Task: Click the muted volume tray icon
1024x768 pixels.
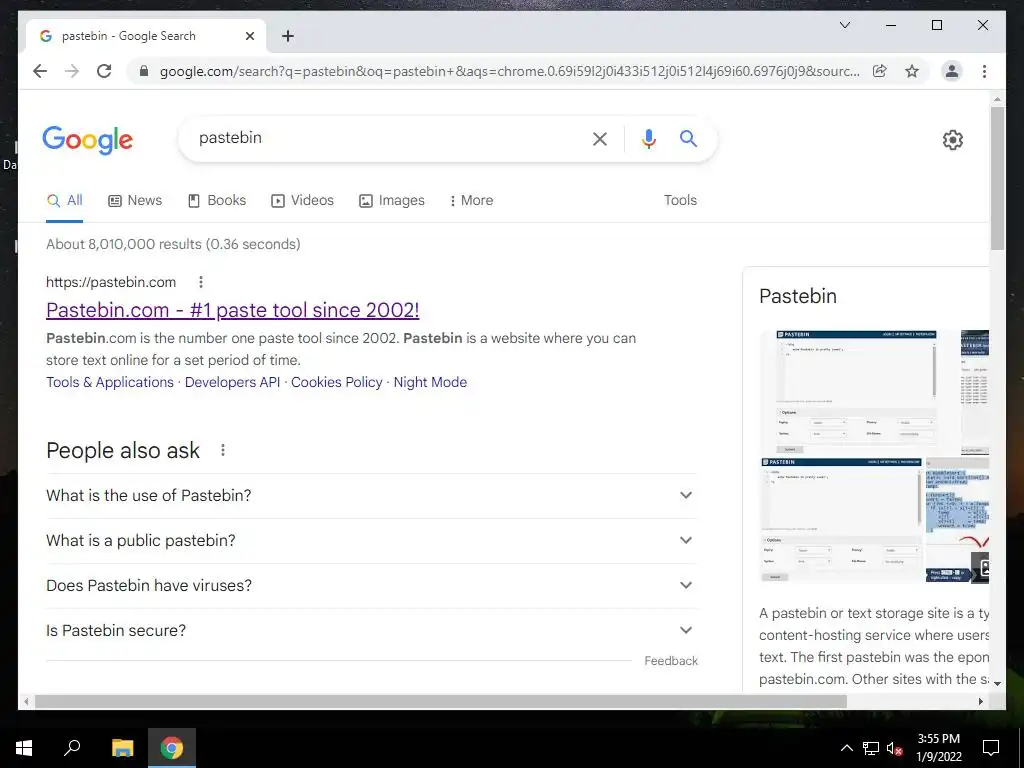Action: (895, 748)
